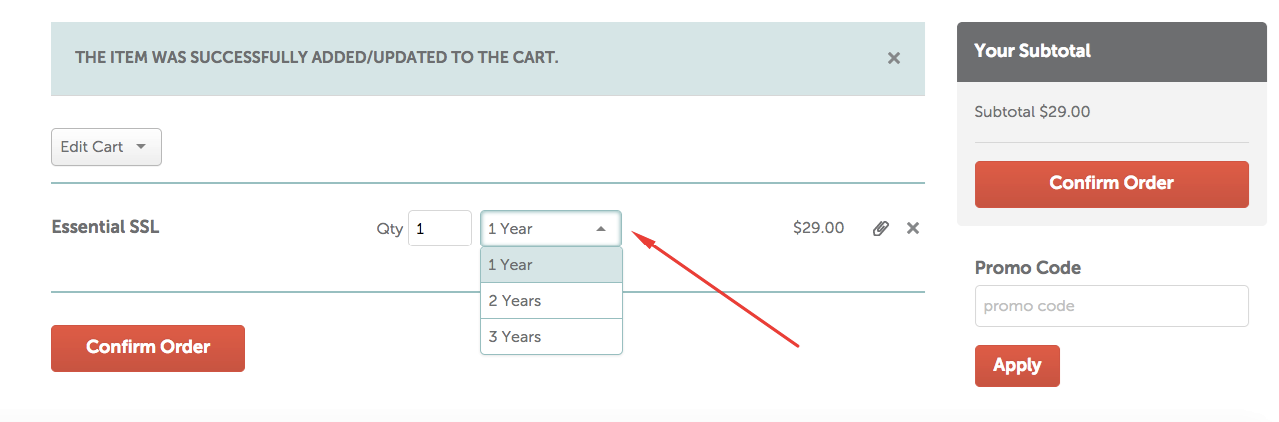Choose the 2 Years option
The width and height of the screenshot is (1279, 422).
(551, 301)
